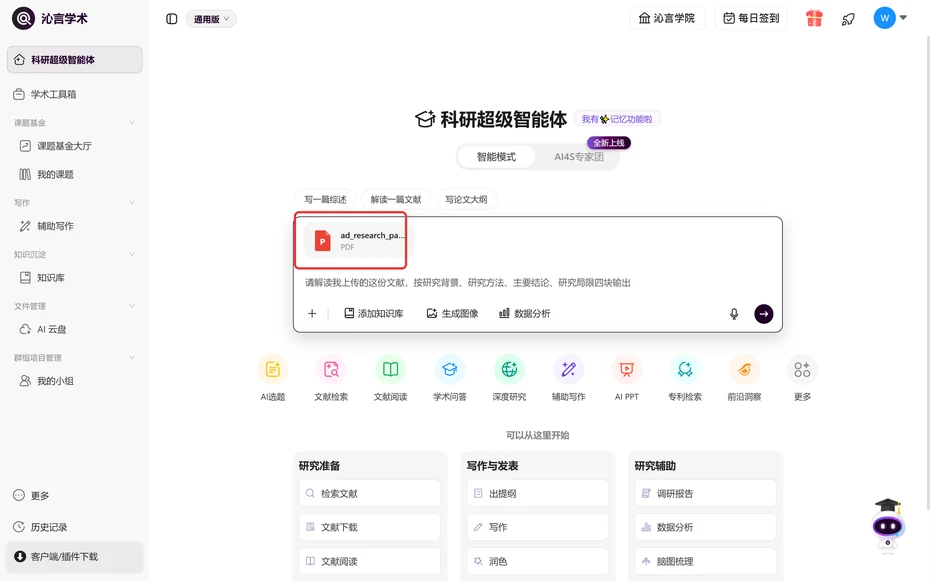Click the 写论文大纲 prompt chip
This screenshot has width=930, height=581.
point(466,200)
